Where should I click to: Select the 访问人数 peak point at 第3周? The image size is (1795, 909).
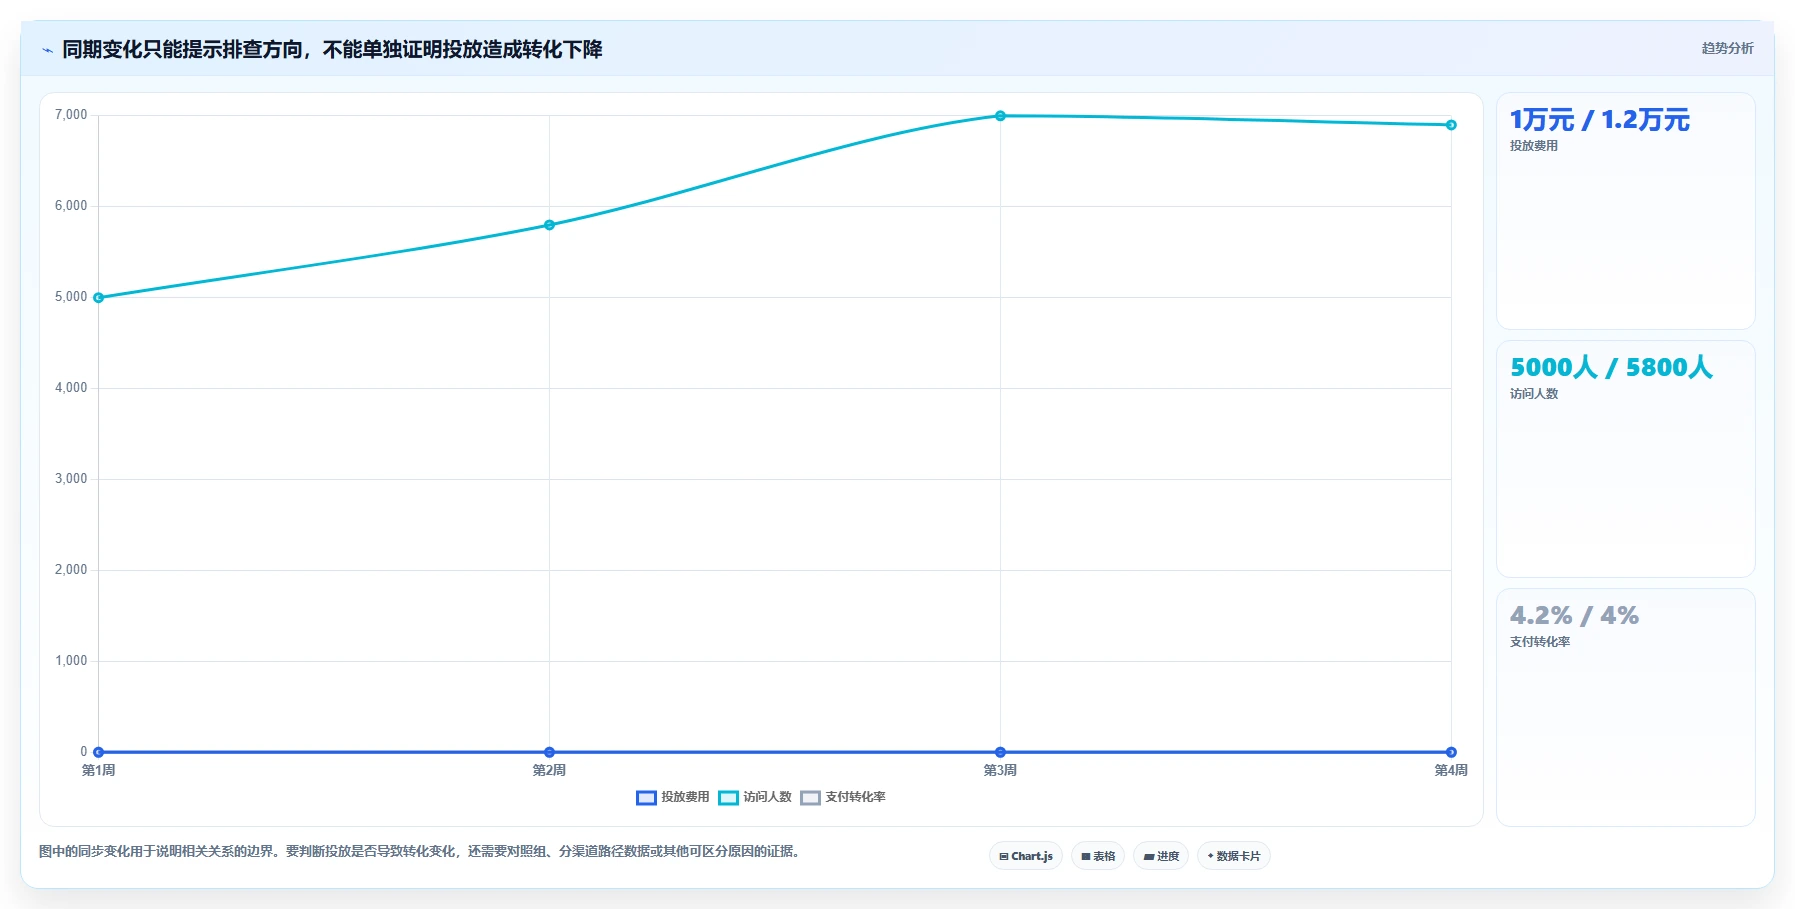pyautogui.click(x=1000, y=116)
